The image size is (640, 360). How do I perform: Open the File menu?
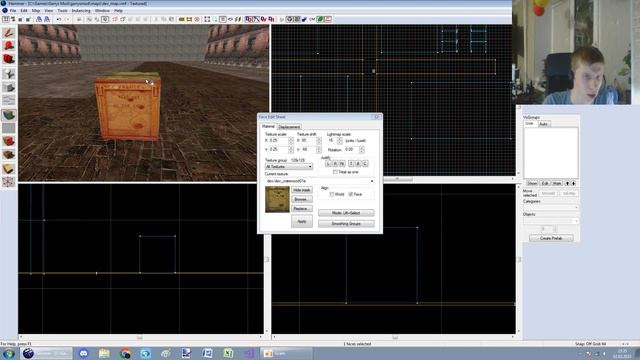coord(13,11)
